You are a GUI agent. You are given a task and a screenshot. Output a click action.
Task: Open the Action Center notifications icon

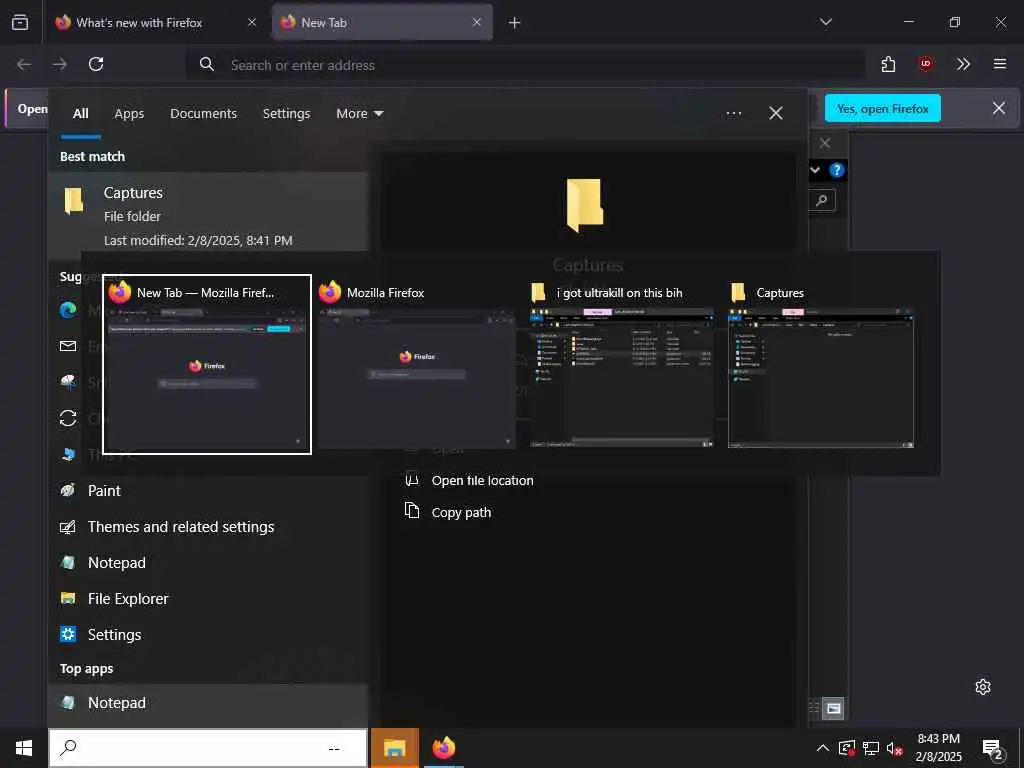coord(993,749)
